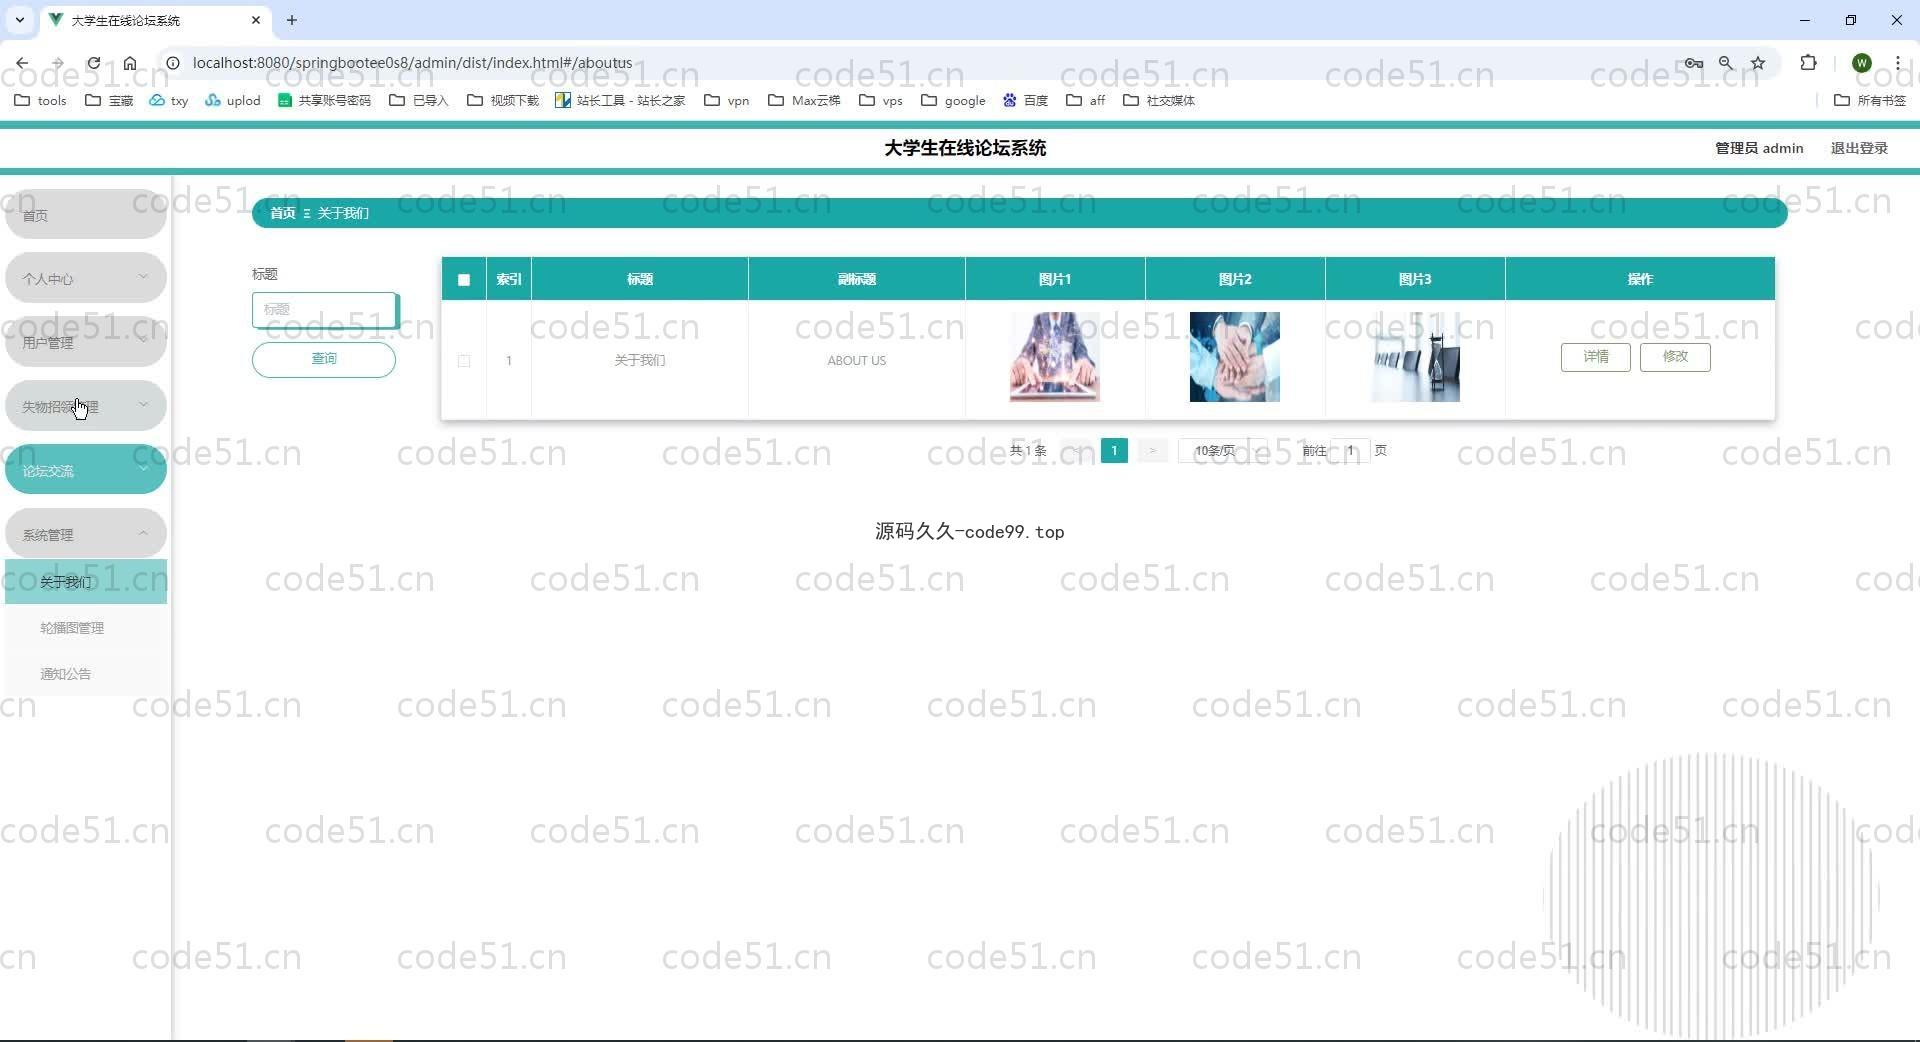Click 详情 button for 关于我们 row
Image resolution: width=1920 pixels, height=1042 pixels.
[1596, 357]
